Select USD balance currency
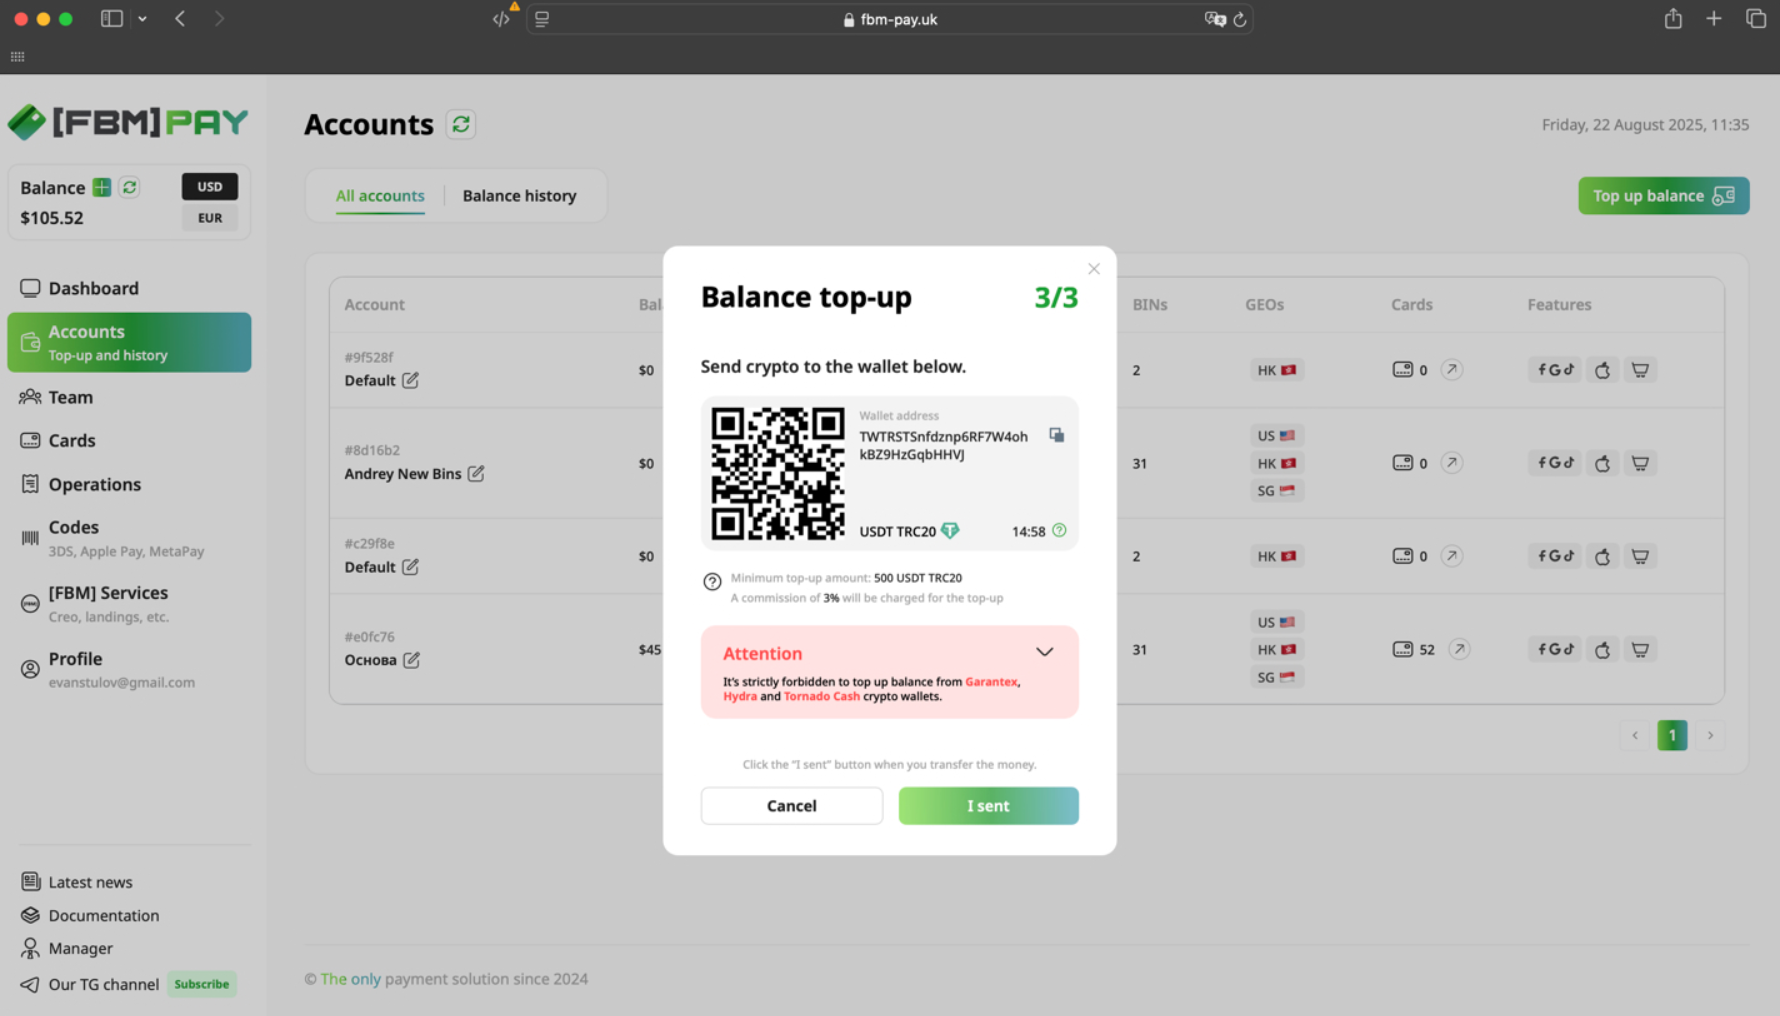 209,187
